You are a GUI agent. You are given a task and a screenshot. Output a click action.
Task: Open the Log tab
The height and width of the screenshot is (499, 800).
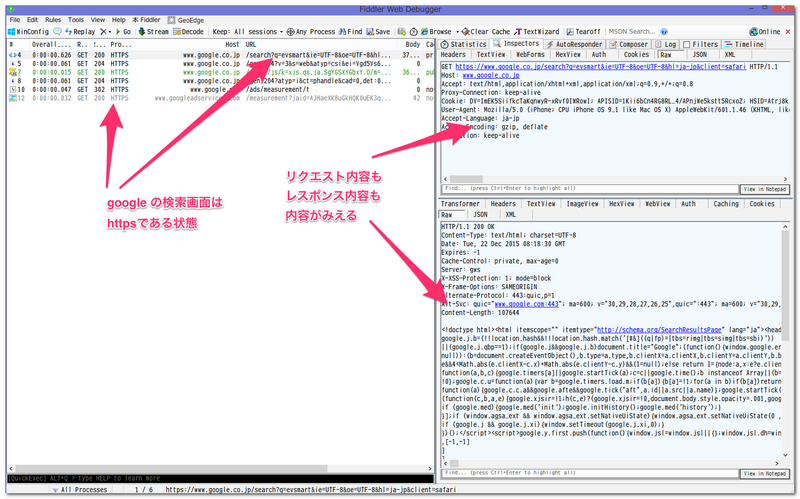666,44
